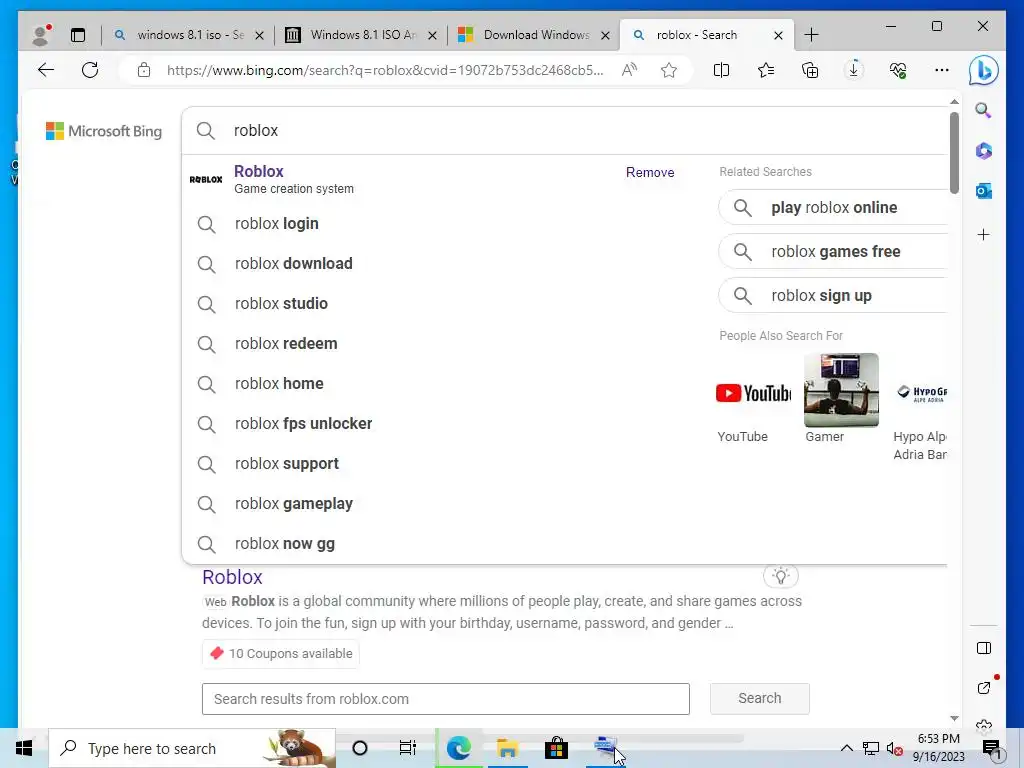Switch to Windows 8.1 ISO Archive tab

click(360, 35)
